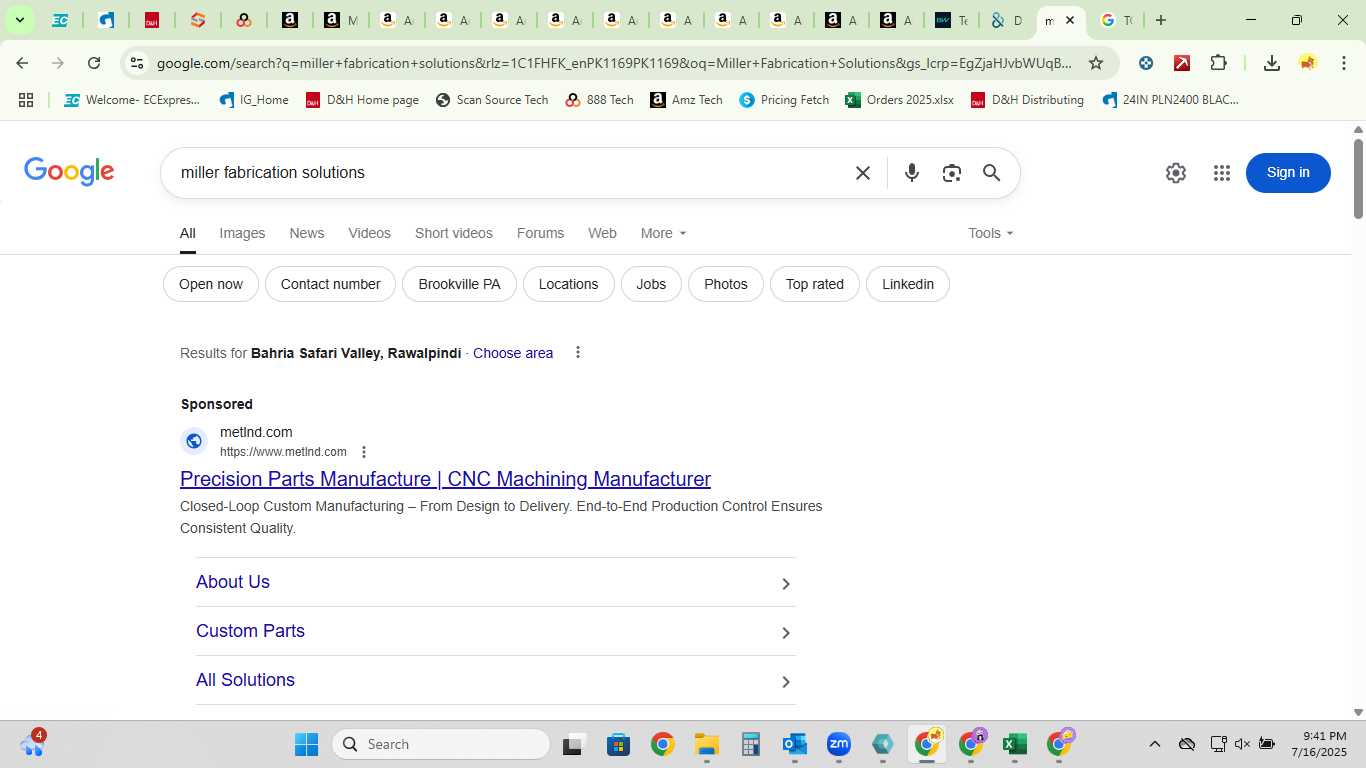The width and height of the screenshot is (1366, 768).
Task: Open the Pricing Fetch bookmark
Action: [x=784, y=100]
